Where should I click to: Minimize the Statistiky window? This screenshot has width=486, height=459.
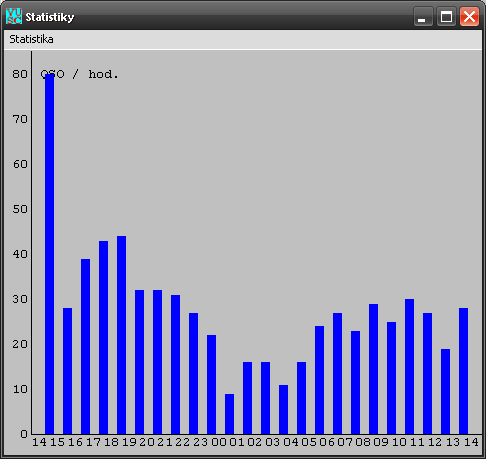pyautogui.click(x=423, y=16)
